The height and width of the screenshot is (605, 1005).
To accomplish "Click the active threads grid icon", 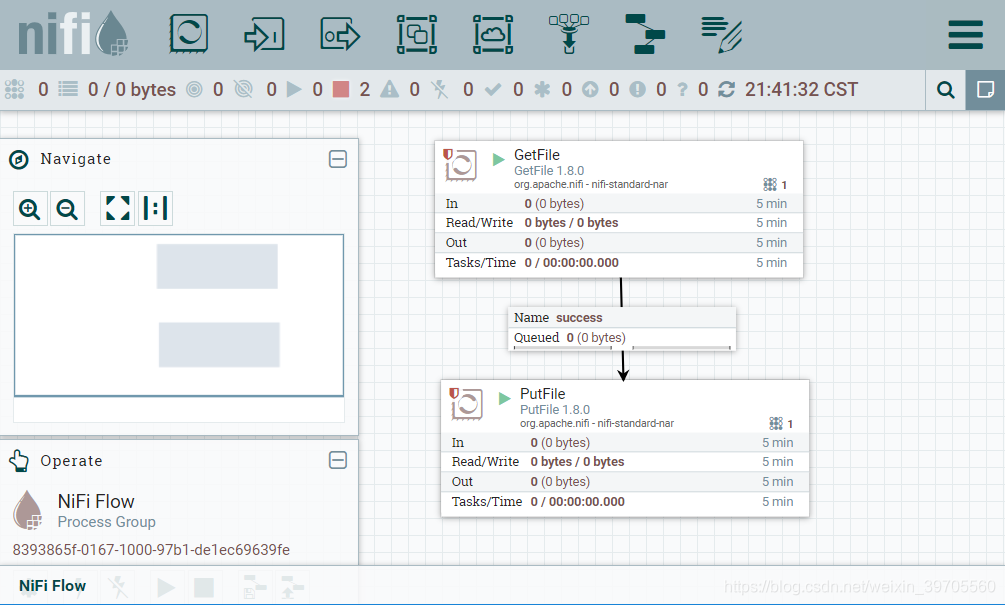I will point(14,89).
